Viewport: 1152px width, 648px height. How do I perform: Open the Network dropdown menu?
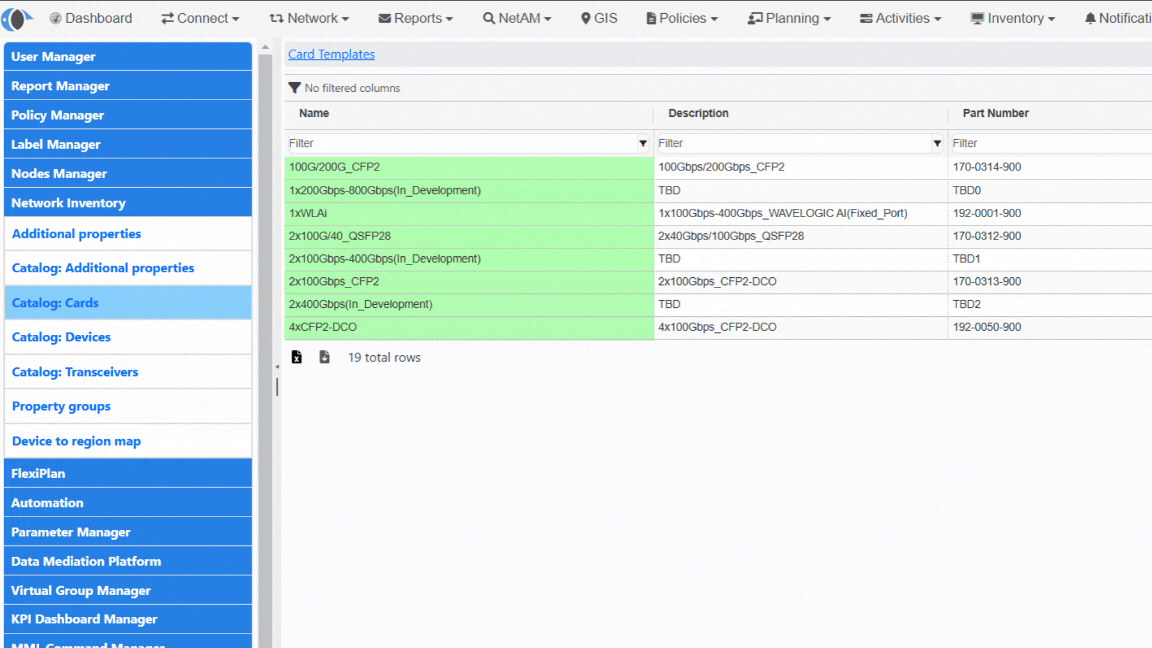click(309, 18)
